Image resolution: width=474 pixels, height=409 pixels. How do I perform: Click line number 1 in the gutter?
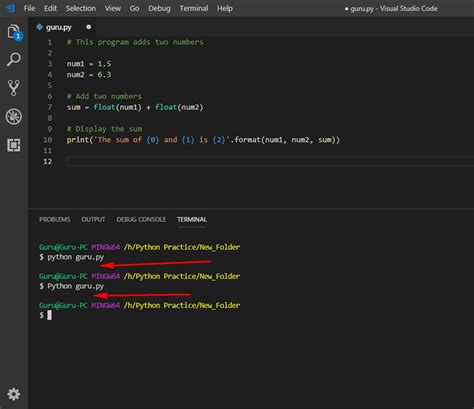(x=50, y=42)
